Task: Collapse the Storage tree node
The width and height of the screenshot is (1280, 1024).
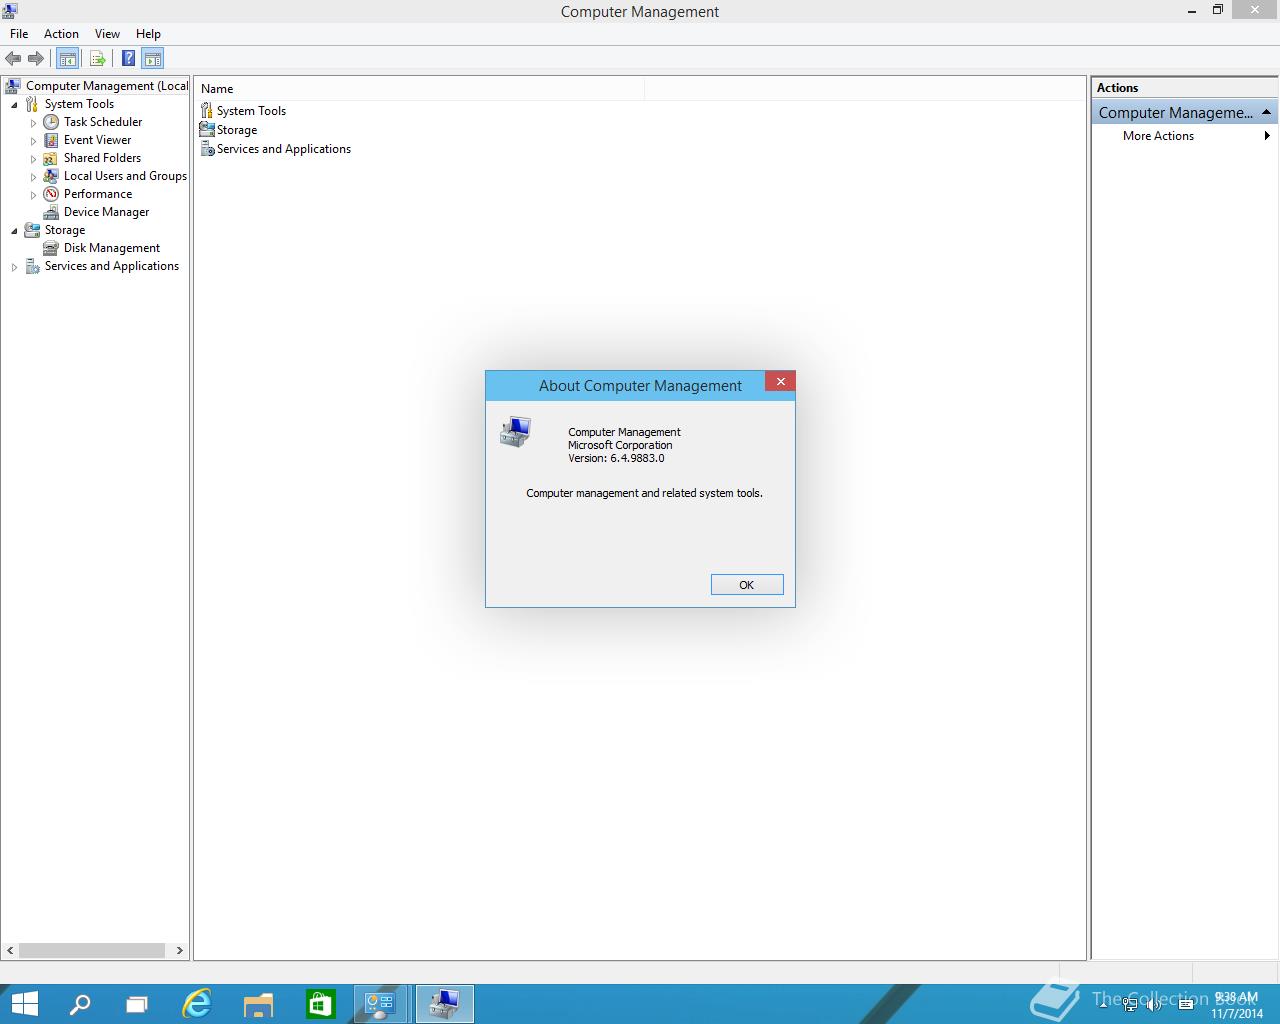Action: point(14,231)
